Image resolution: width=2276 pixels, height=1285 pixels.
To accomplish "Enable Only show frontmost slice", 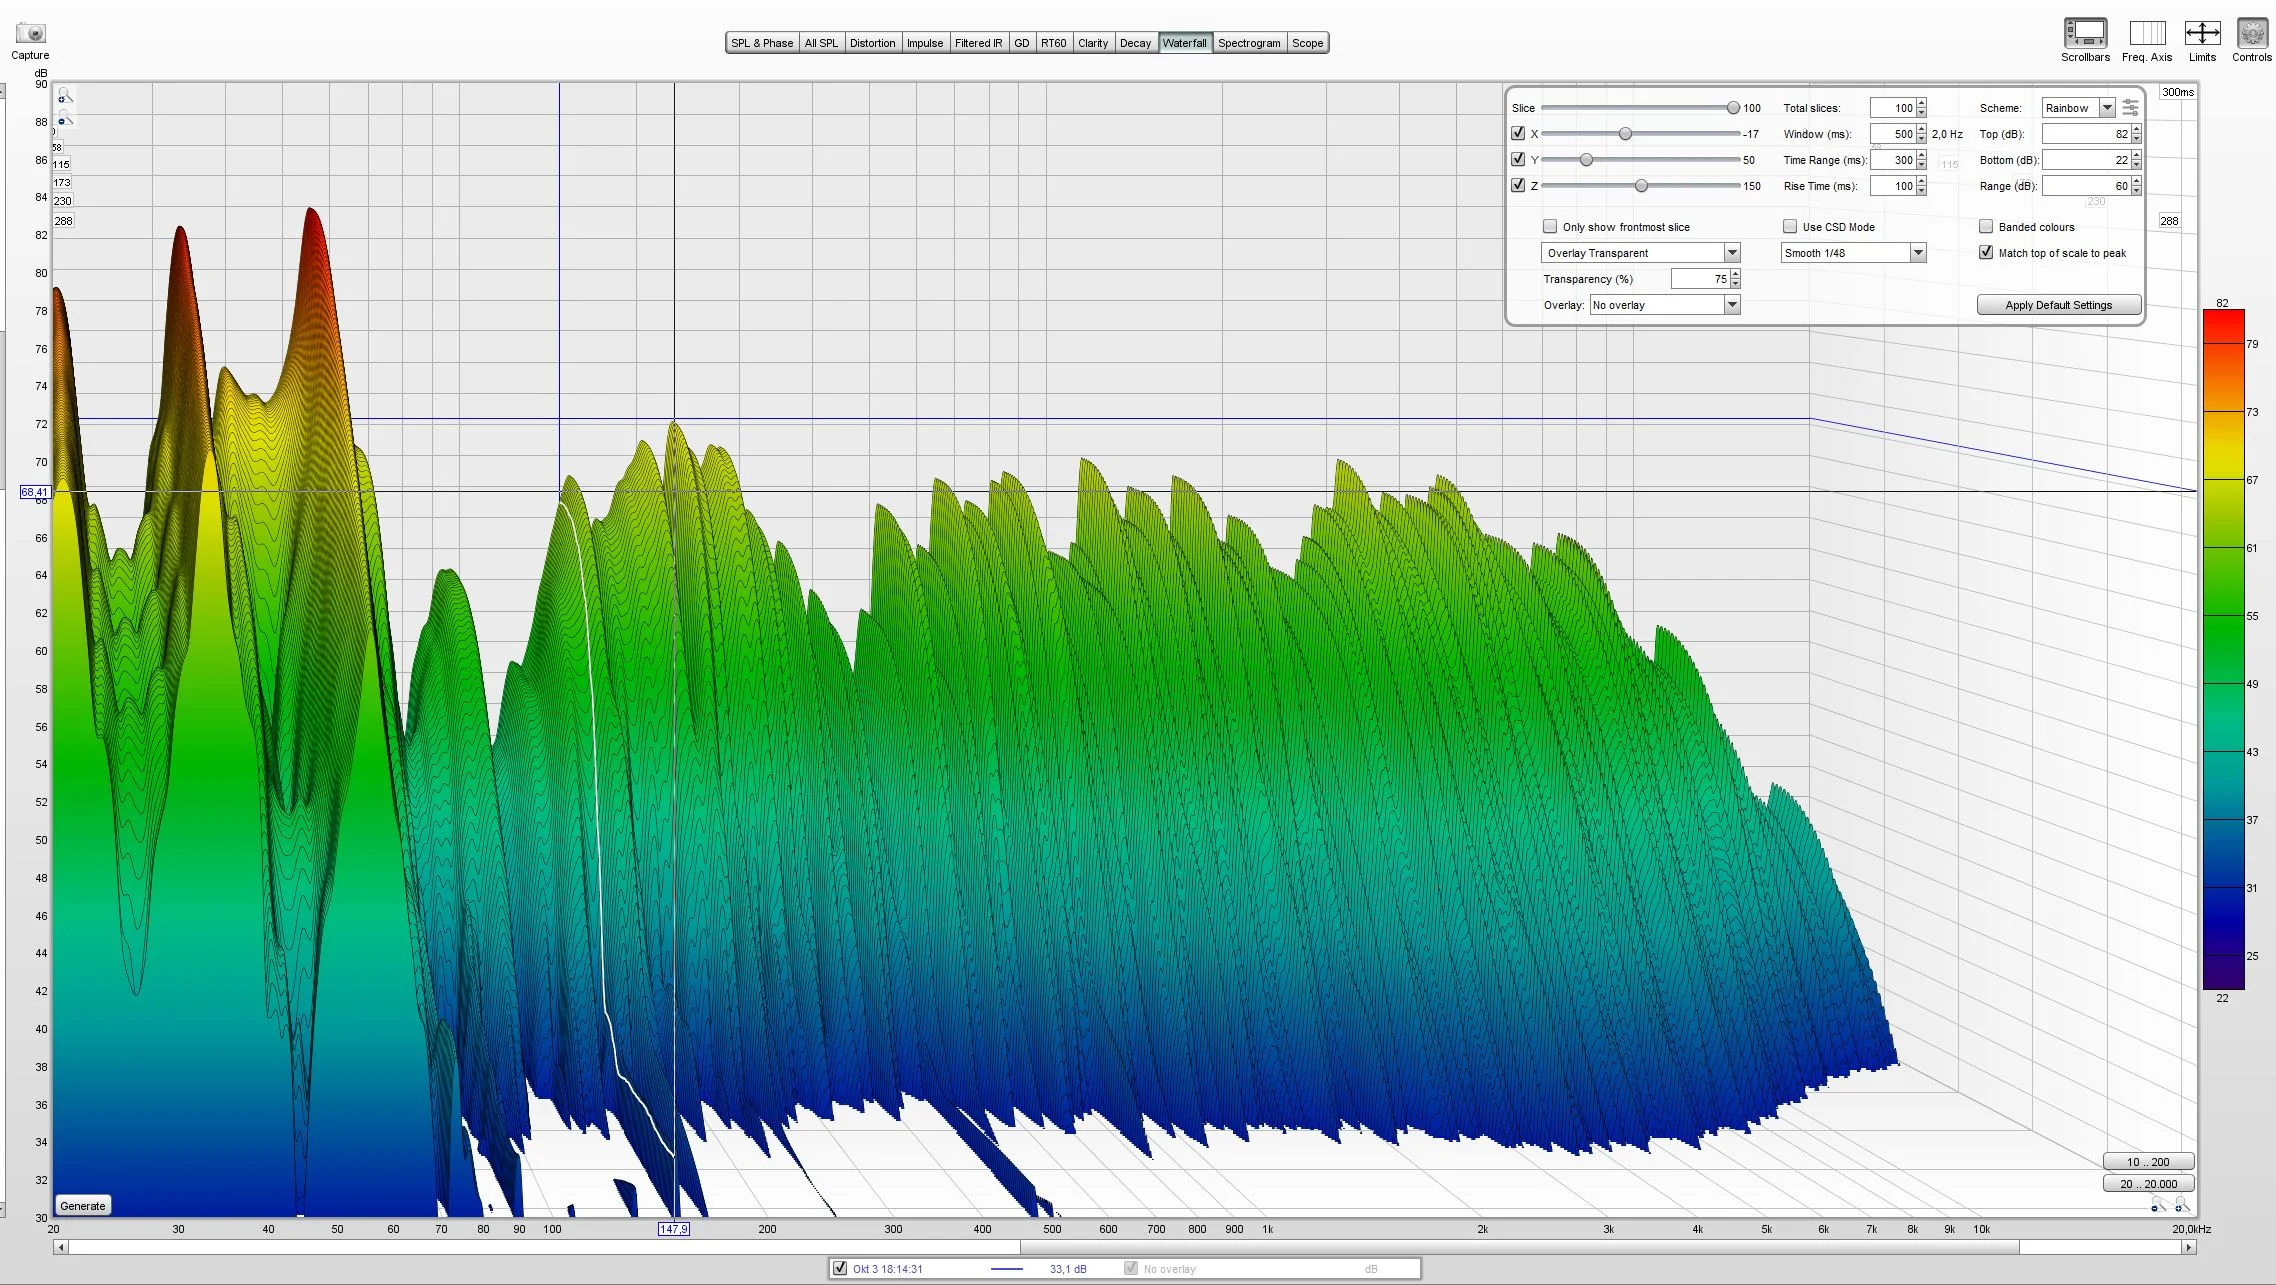I will pos(1550,226).
